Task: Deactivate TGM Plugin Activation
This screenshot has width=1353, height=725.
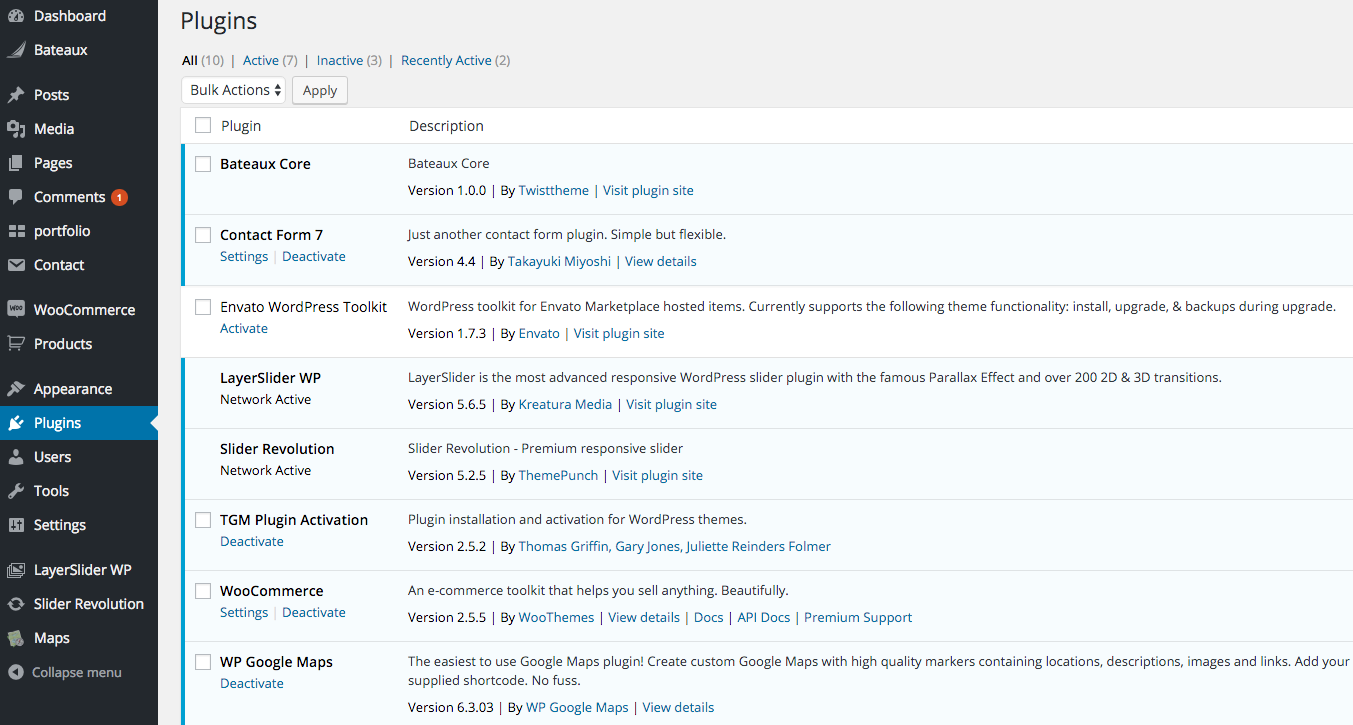Action: [252, 541]
